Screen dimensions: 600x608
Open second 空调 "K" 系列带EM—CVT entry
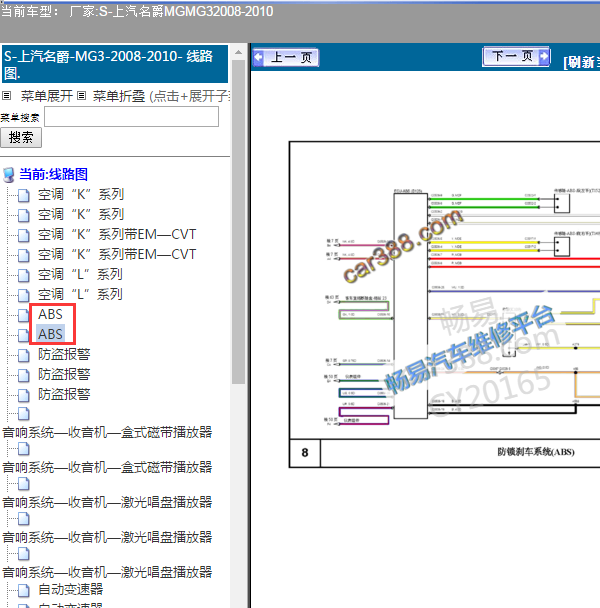117,254
